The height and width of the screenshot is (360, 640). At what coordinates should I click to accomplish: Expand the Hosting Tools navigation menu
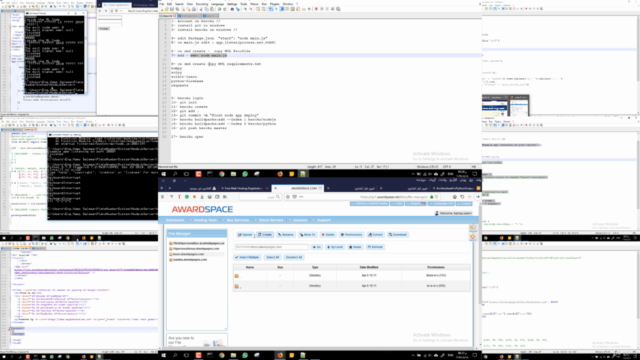coord(205,220)
